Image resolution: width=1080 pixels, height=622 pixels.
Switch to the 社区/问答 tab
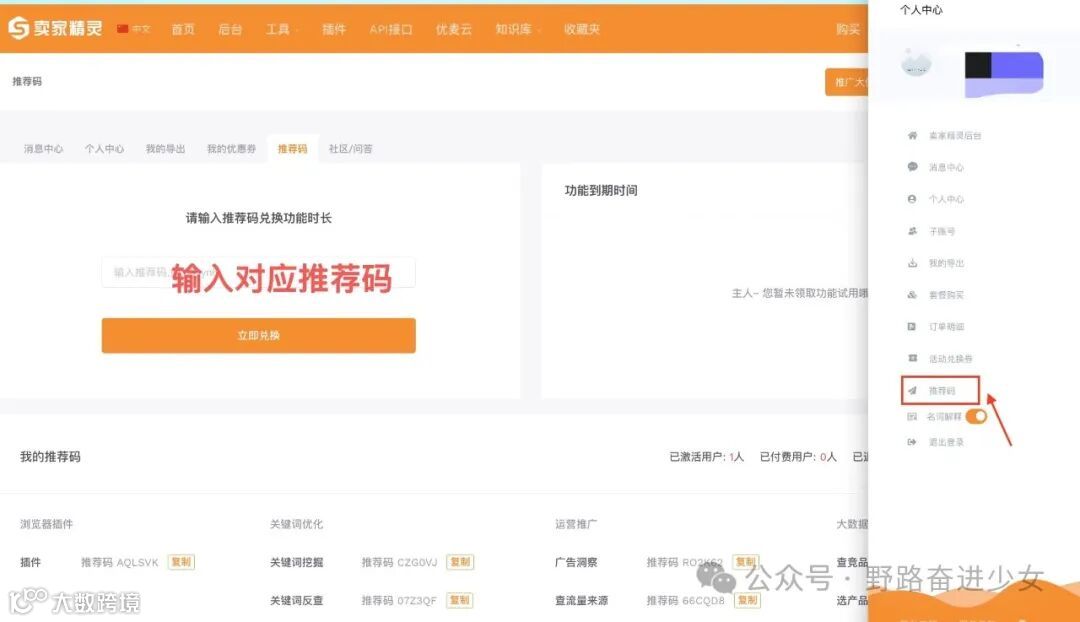[x=351, y=149]
